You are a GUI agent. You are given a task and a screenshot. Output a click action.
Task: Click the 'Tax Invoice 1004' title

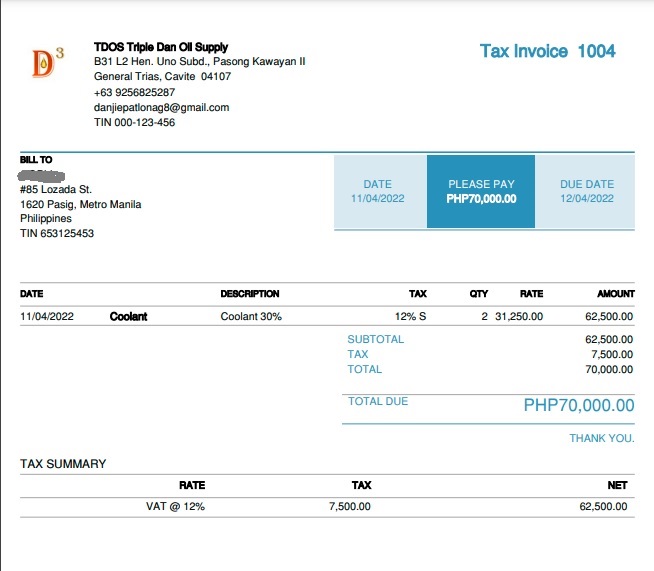[x=548, y=51]
